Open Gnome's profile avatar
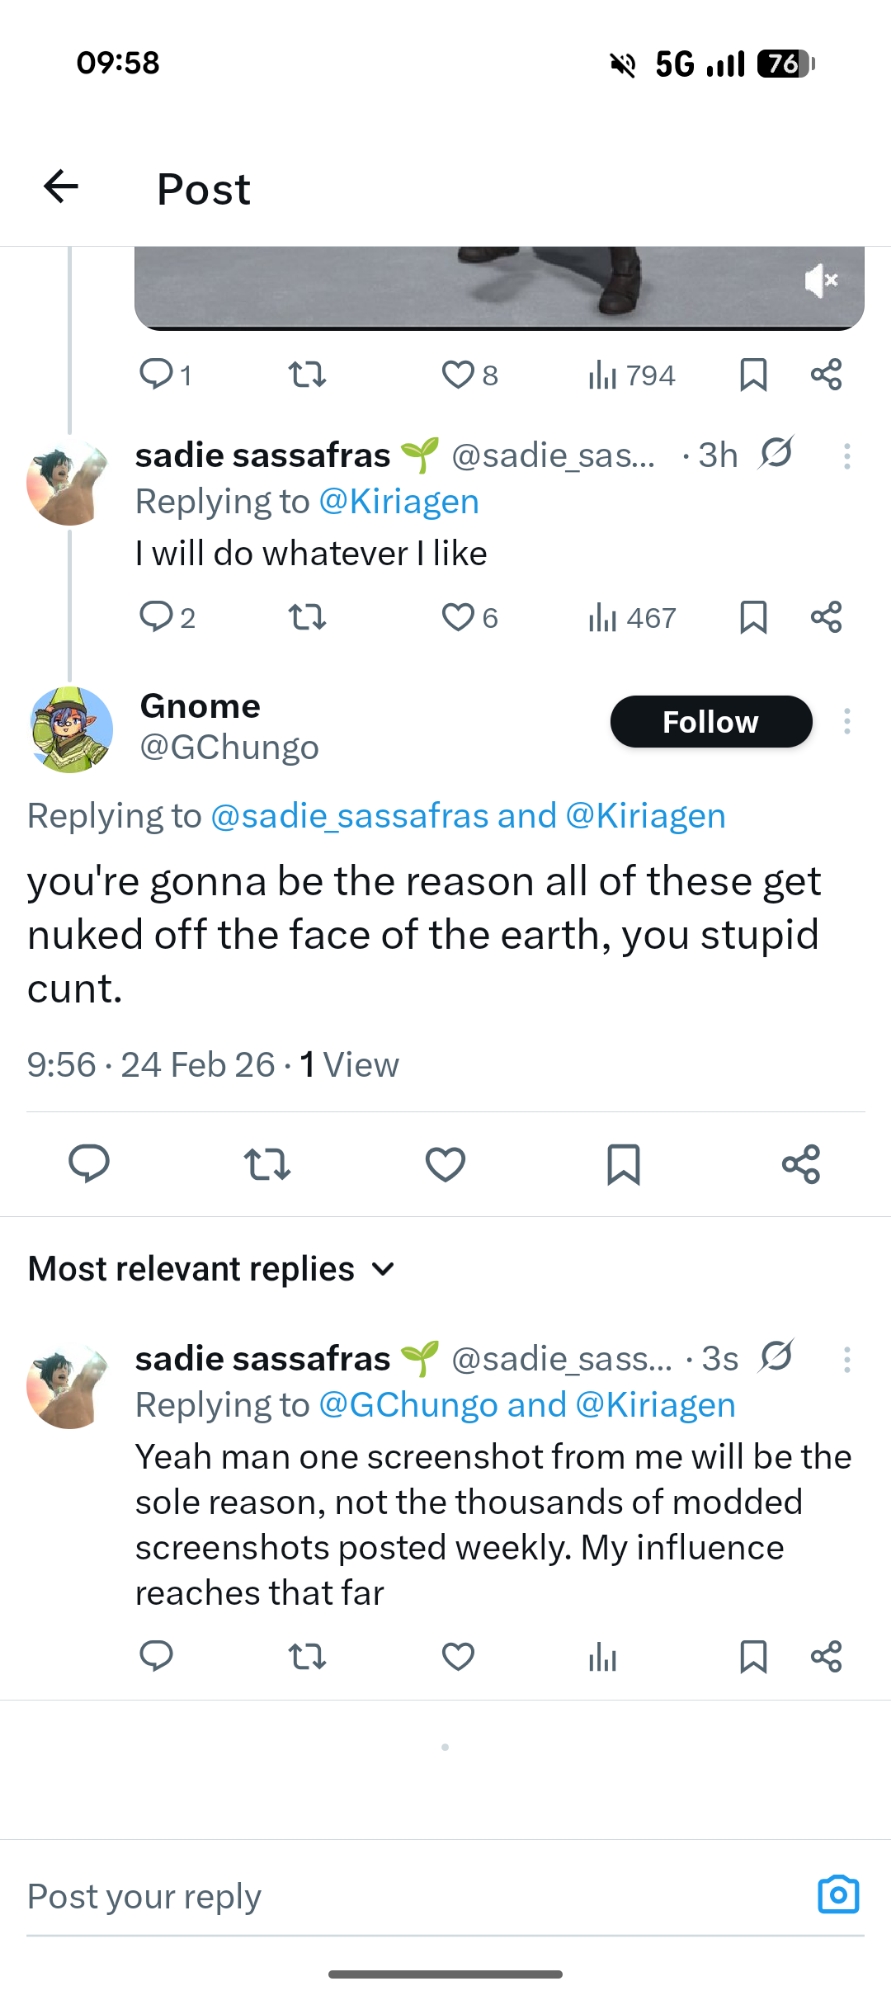 (70, 730)
